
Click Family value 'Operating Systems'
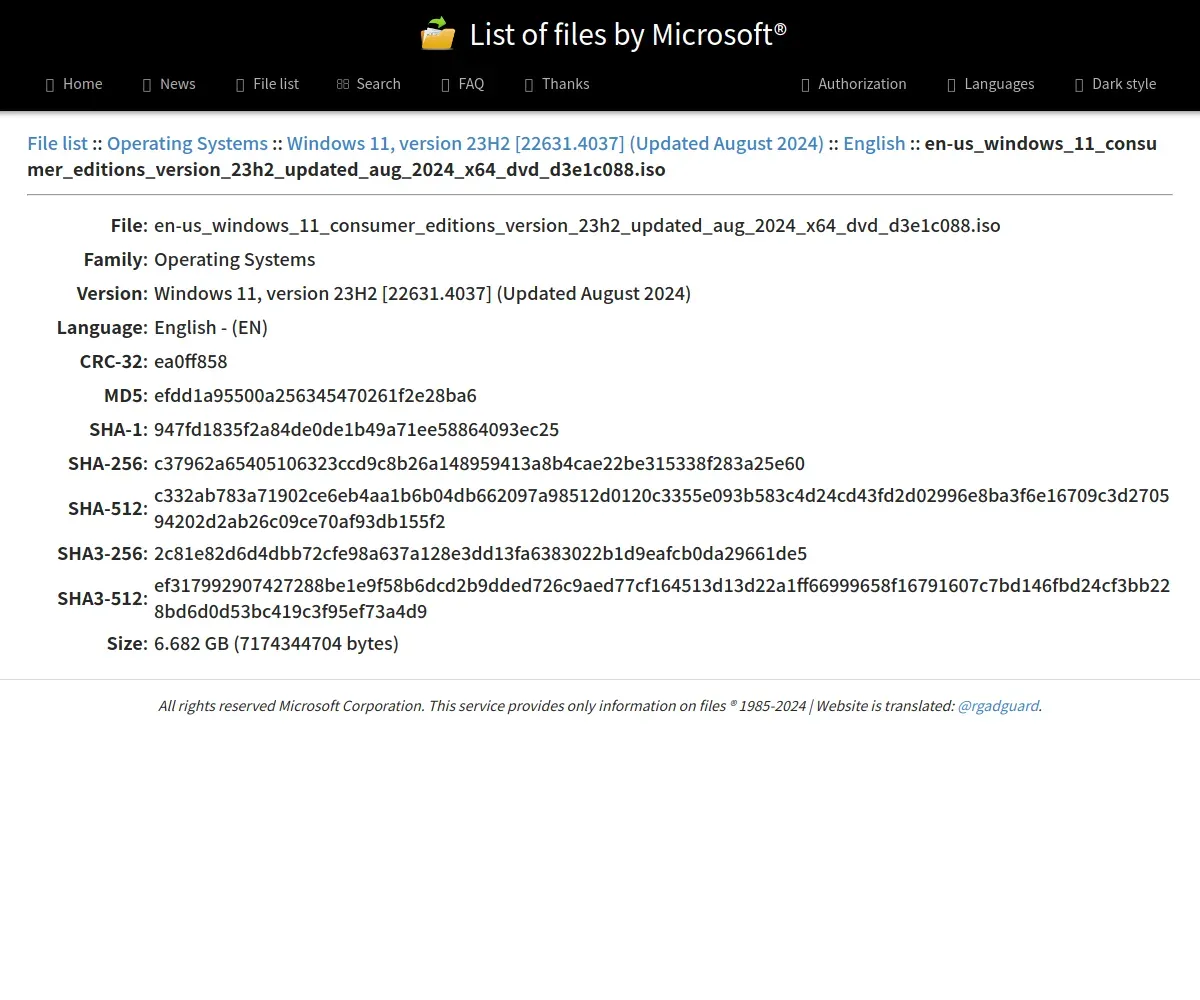(x=234, y=260)
